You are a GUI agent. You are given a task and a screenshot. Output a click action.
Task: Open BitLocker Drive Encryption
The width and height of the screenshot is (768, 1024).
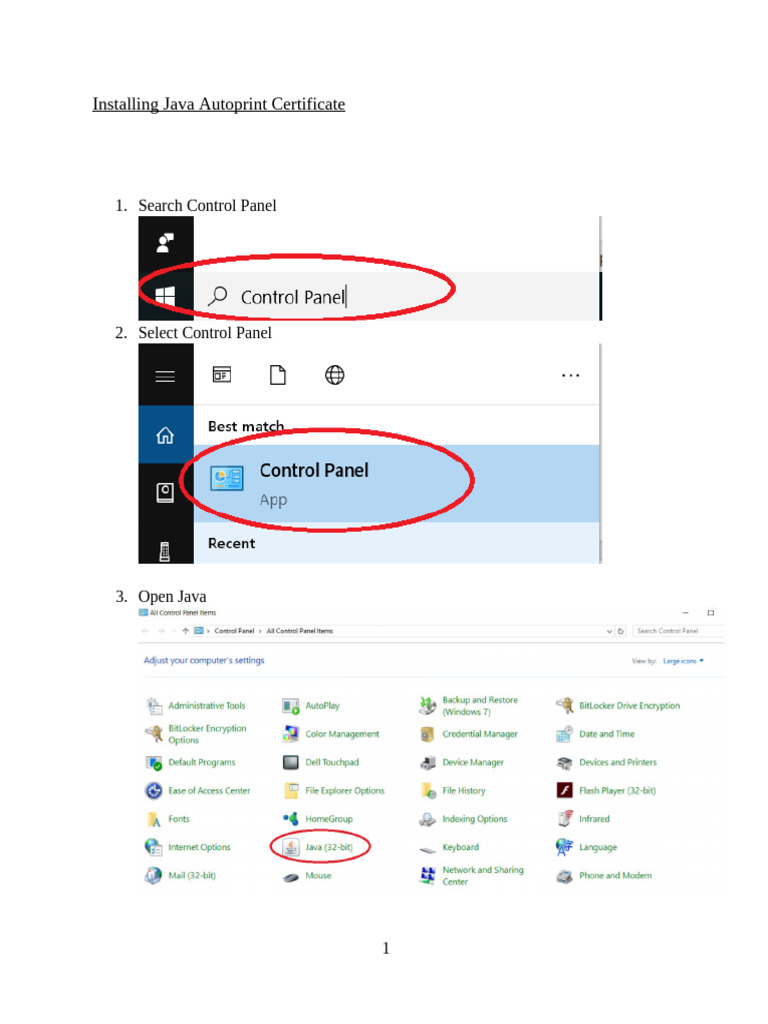click(618, 705)
